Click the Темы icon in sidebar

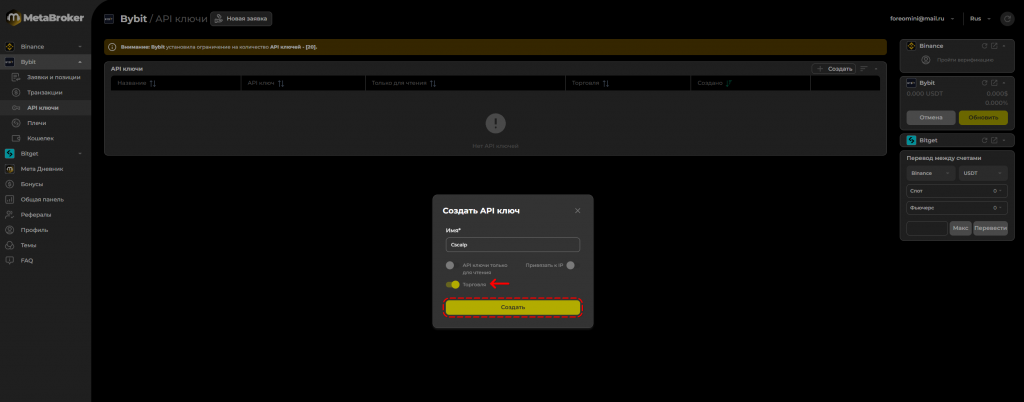point(10,245)
